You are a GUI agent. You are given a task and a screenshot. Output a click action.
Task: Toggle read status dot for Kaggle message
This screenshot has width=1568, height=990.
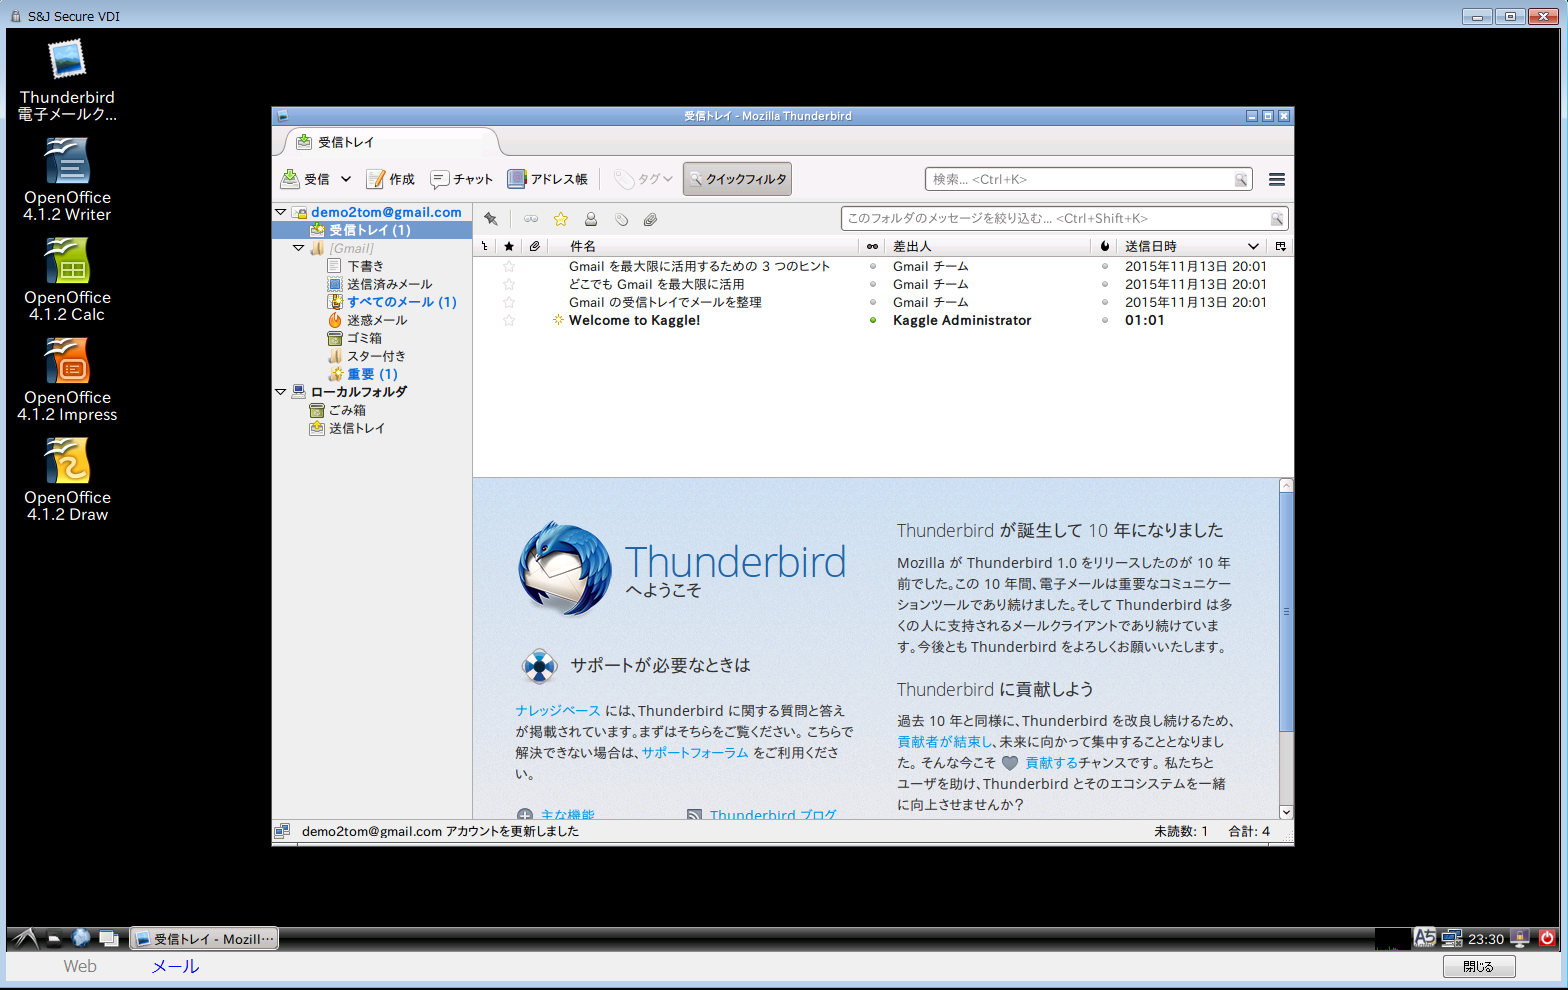tap(873, 320)
